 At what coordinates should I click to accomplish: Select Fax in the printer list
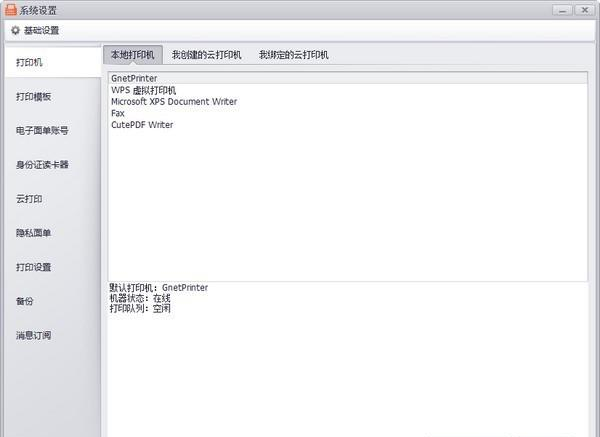pyautogui.click(x=348, y=113)
